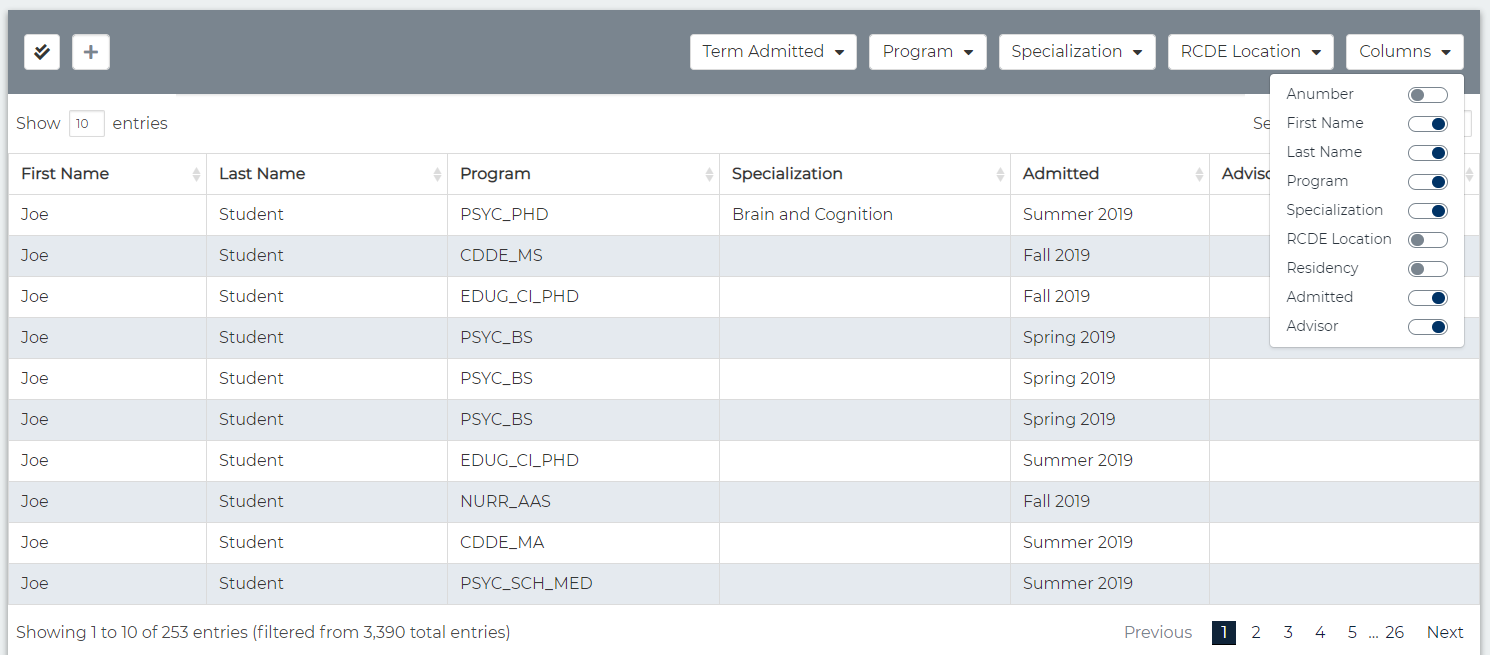Jump to page 26 of results
The width and height of the screenshot is (1490, 655).
click(x=1394, y=632)
